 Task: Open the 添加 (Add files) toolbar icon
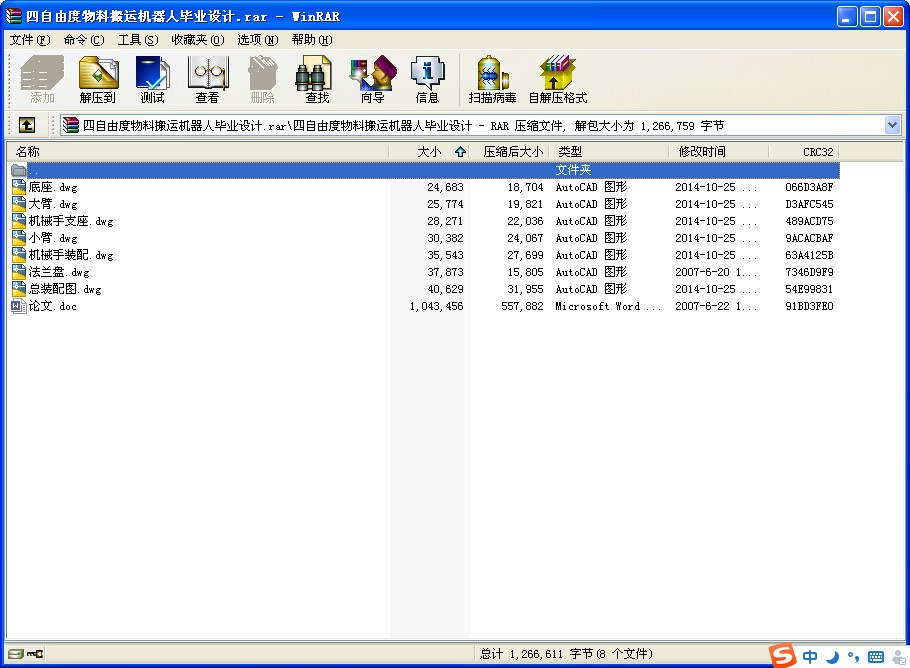pos(40,78)
